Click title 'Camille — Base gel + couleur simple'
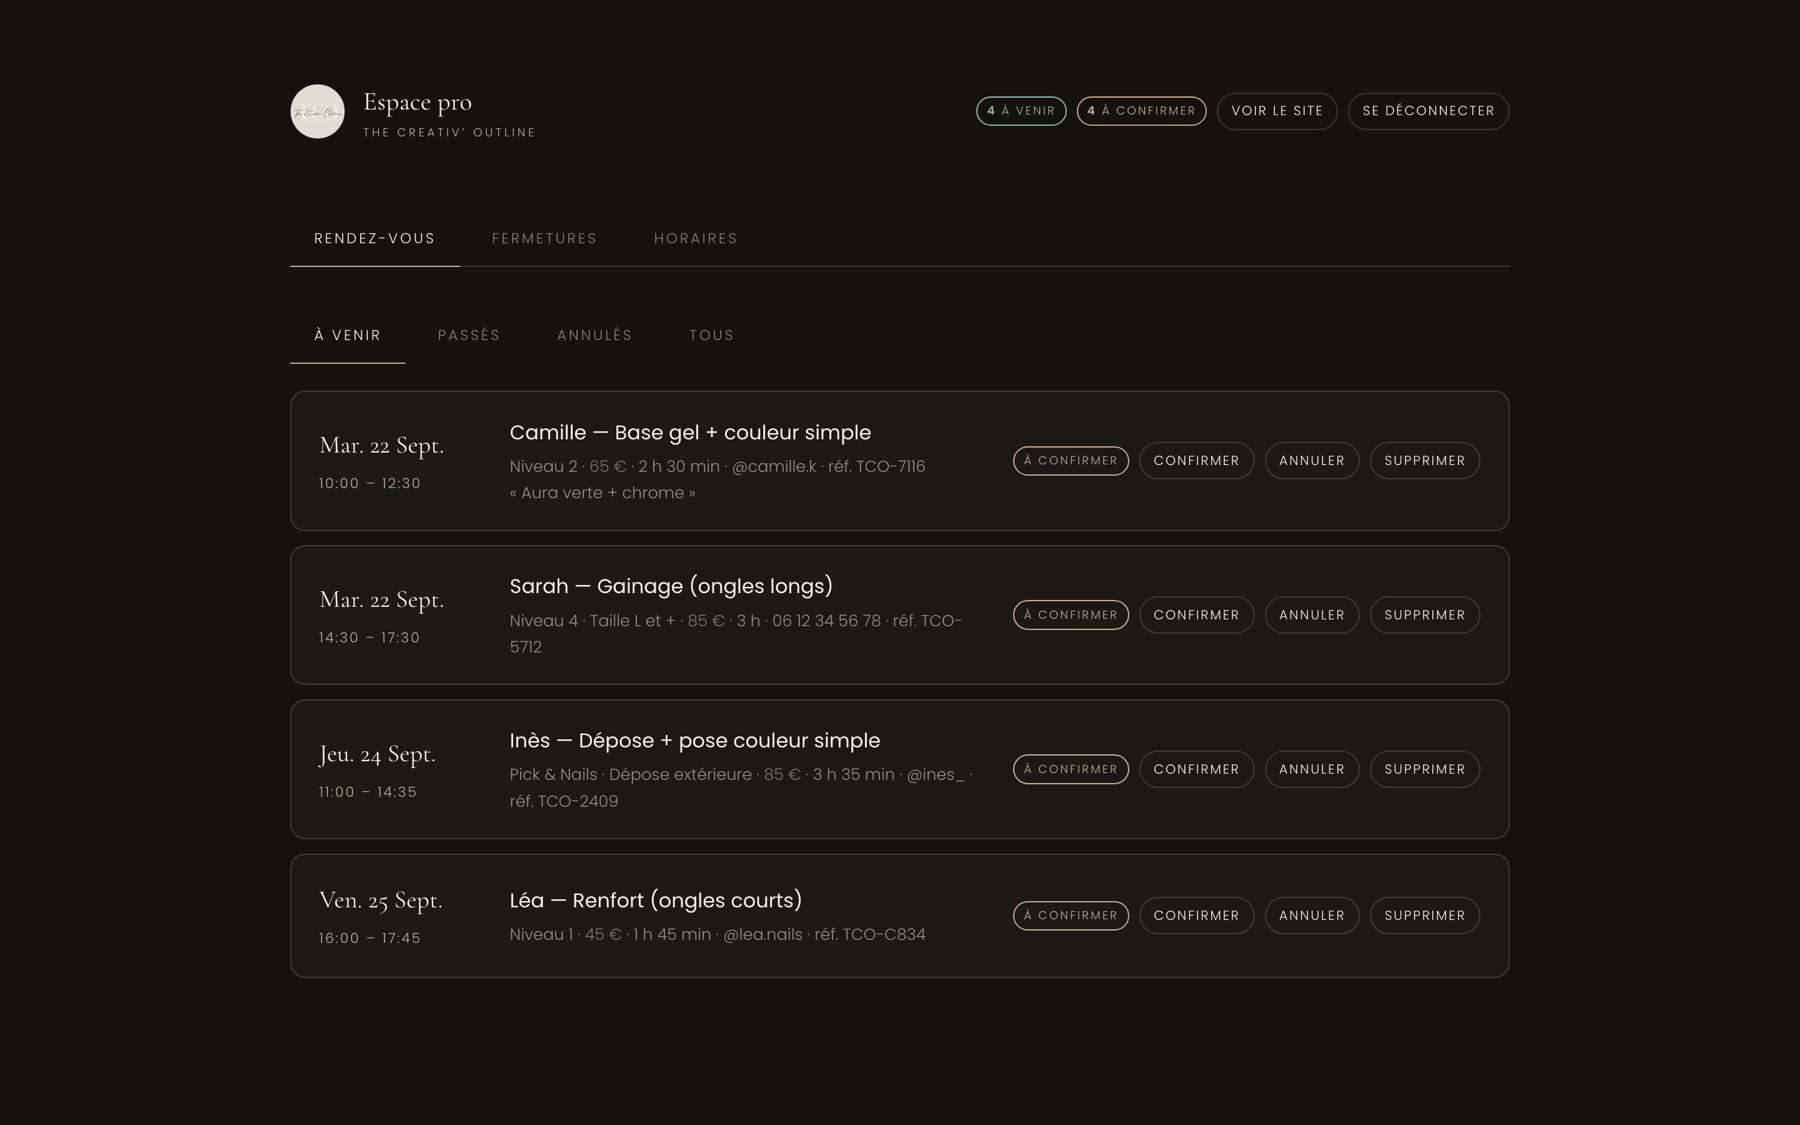This screenshot has width=1800, height=1125. pyautogui.click(x=690, y=433)
